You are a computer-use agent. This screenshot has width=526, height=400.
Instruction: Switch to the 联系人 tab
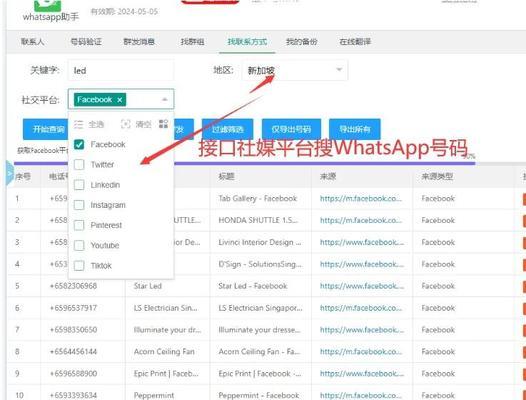point(33,42)
